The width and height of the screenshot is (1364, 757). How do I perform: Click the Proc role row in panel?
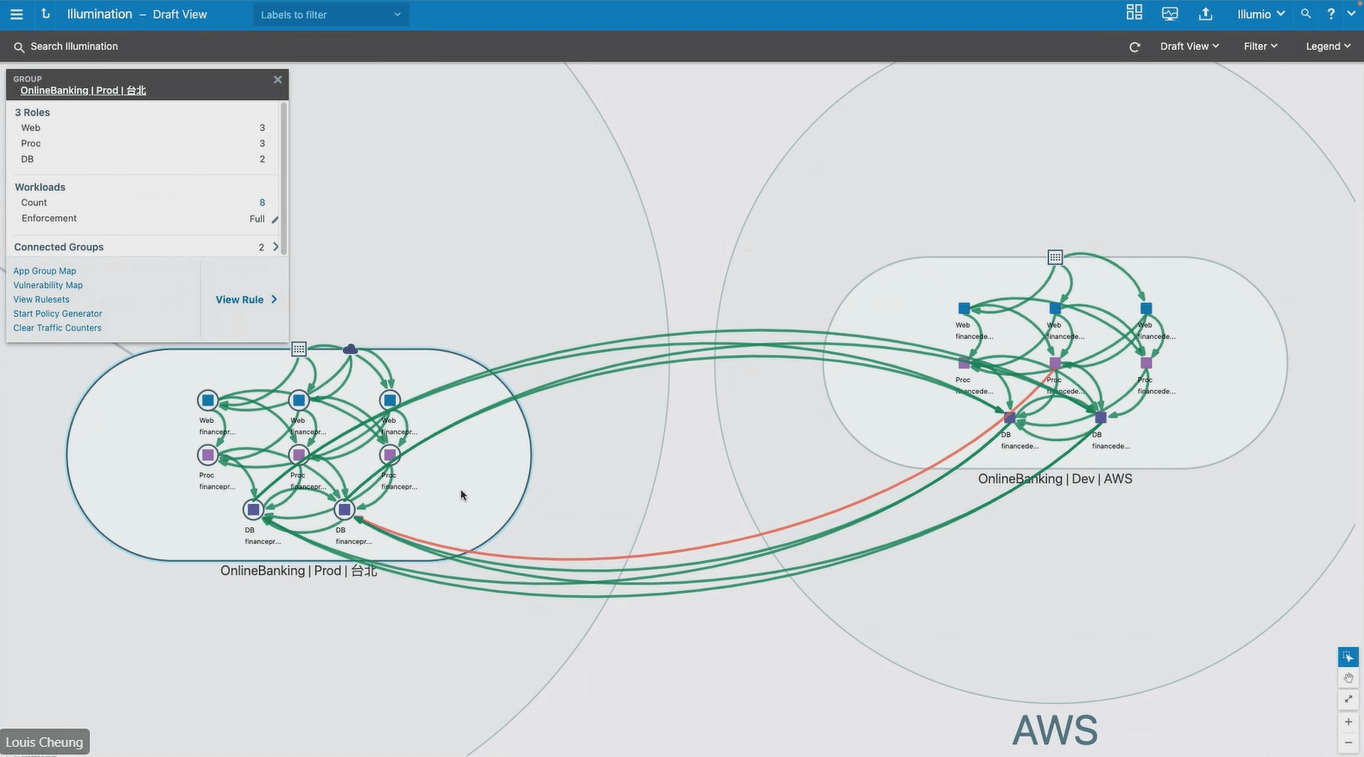click(x=143, y=144)
